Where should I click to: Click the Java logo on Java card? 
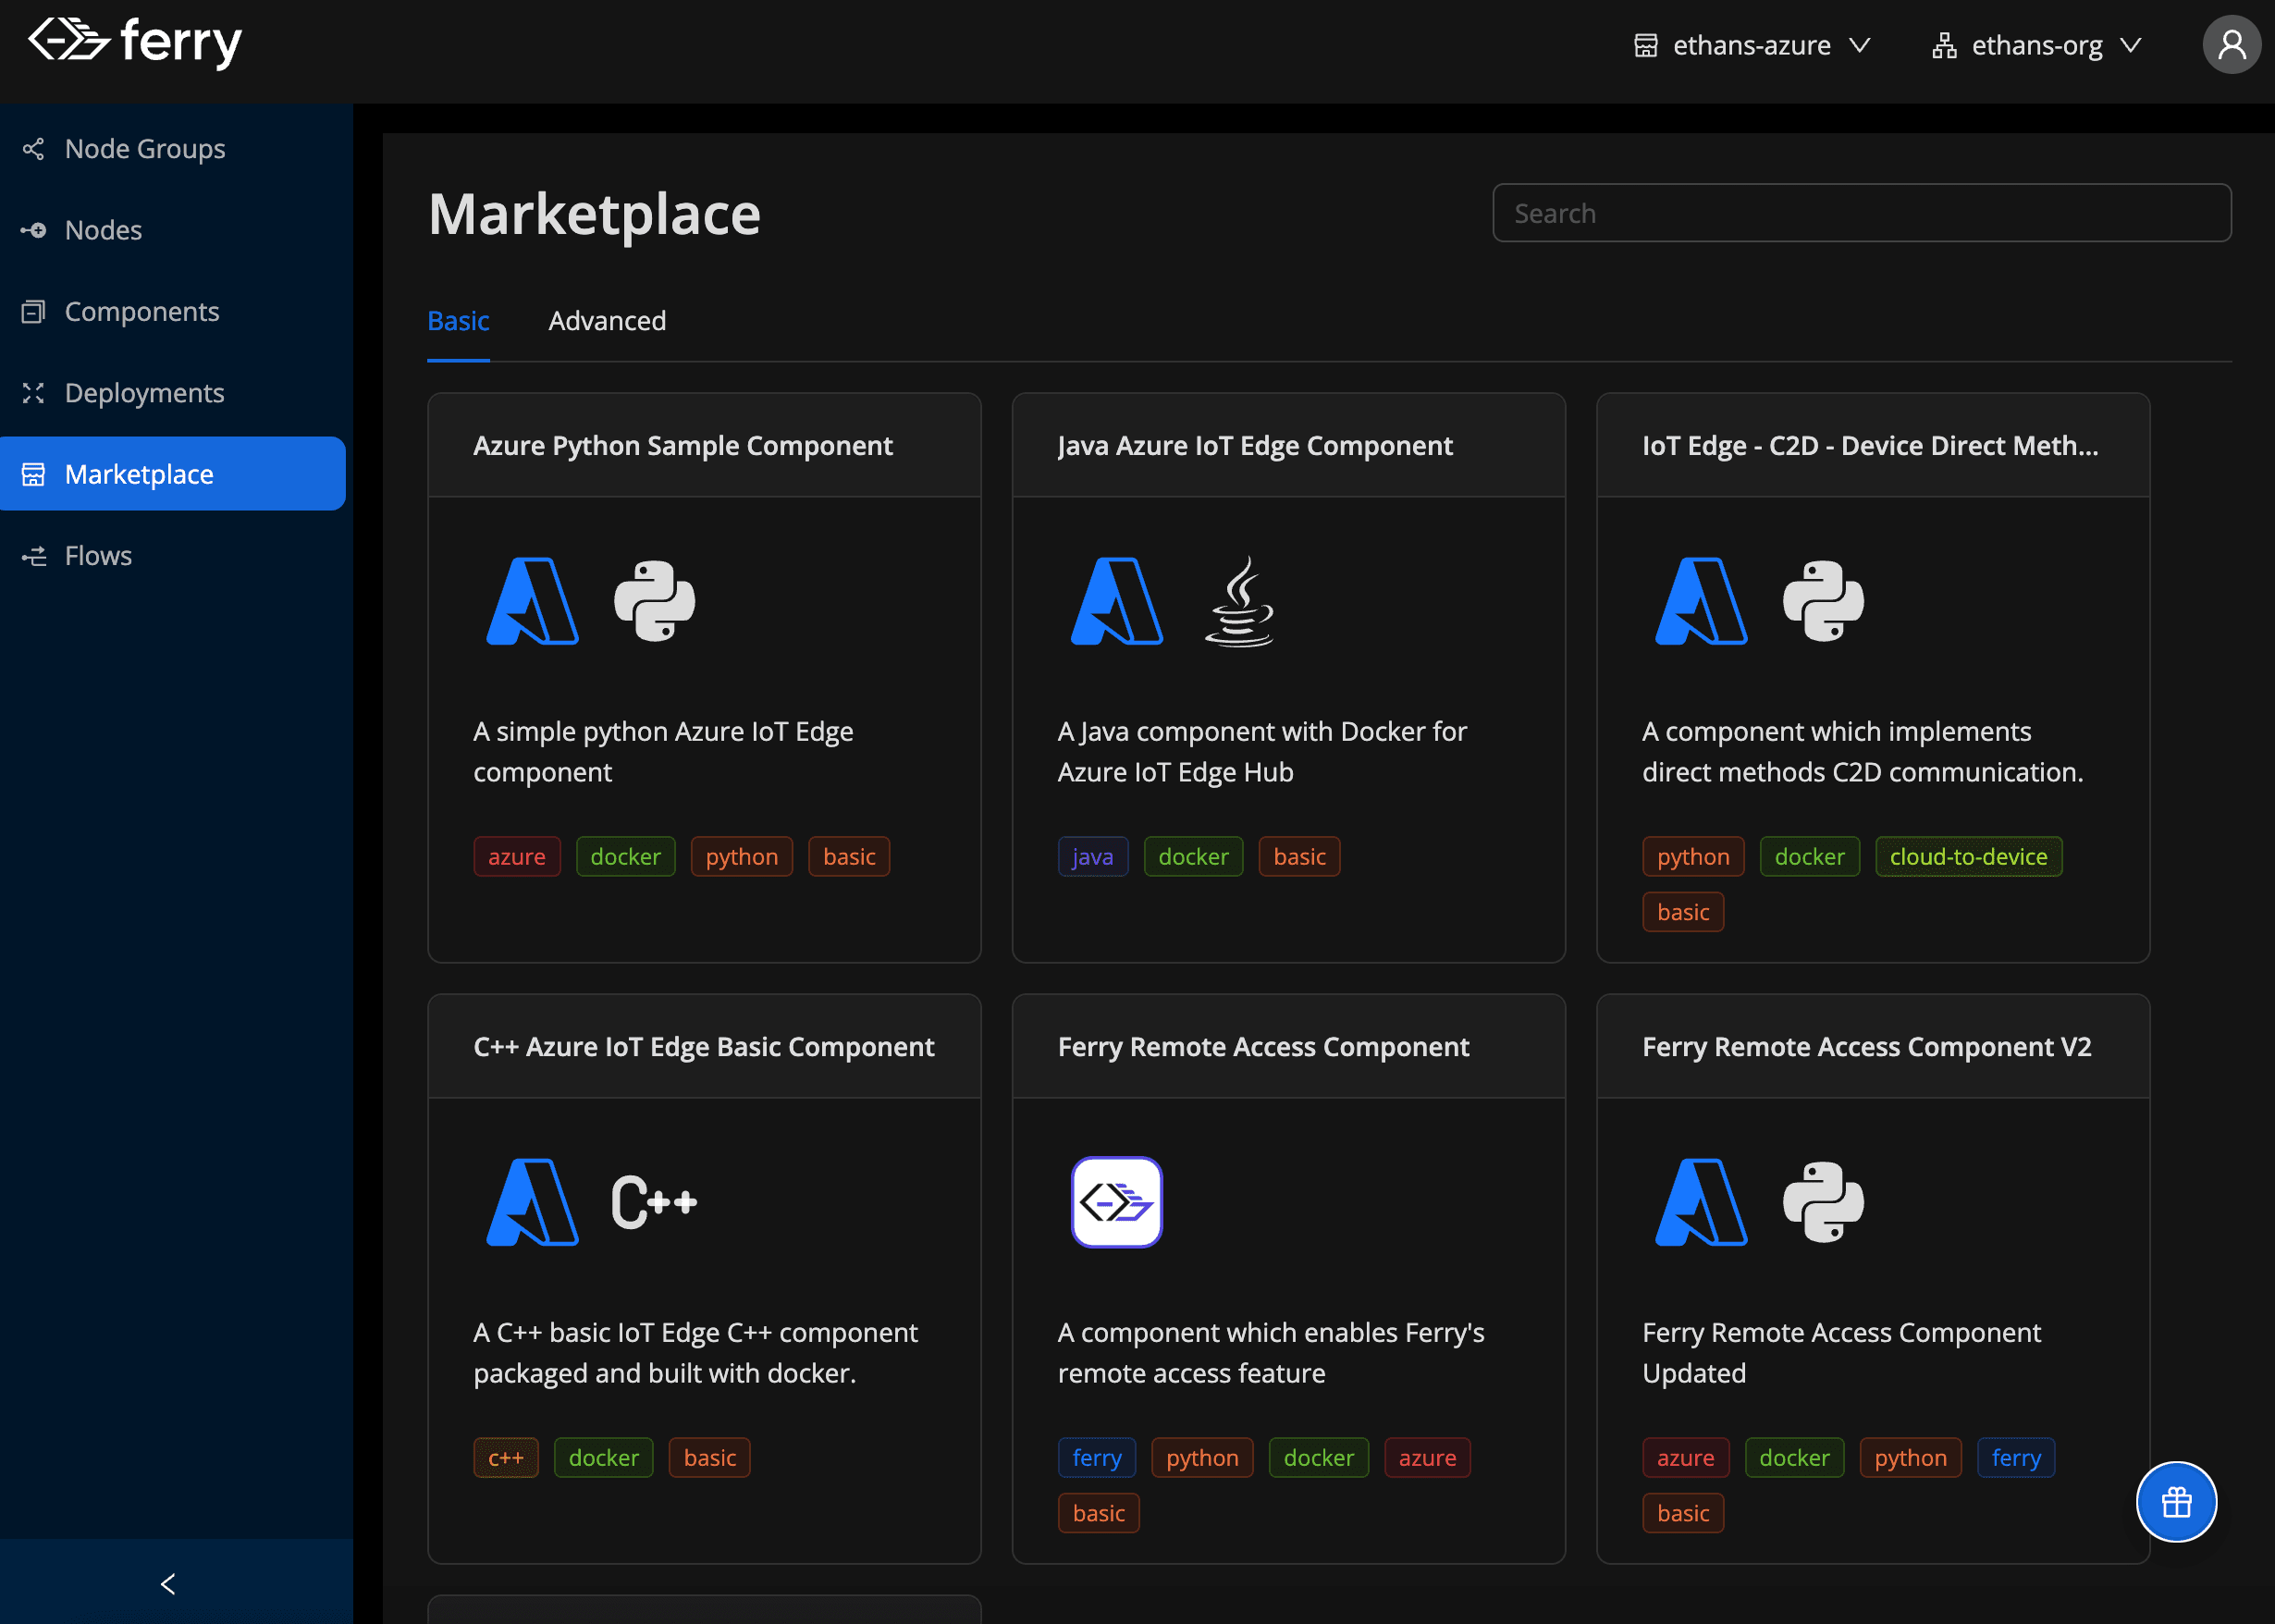click(x=1240, y=601)
